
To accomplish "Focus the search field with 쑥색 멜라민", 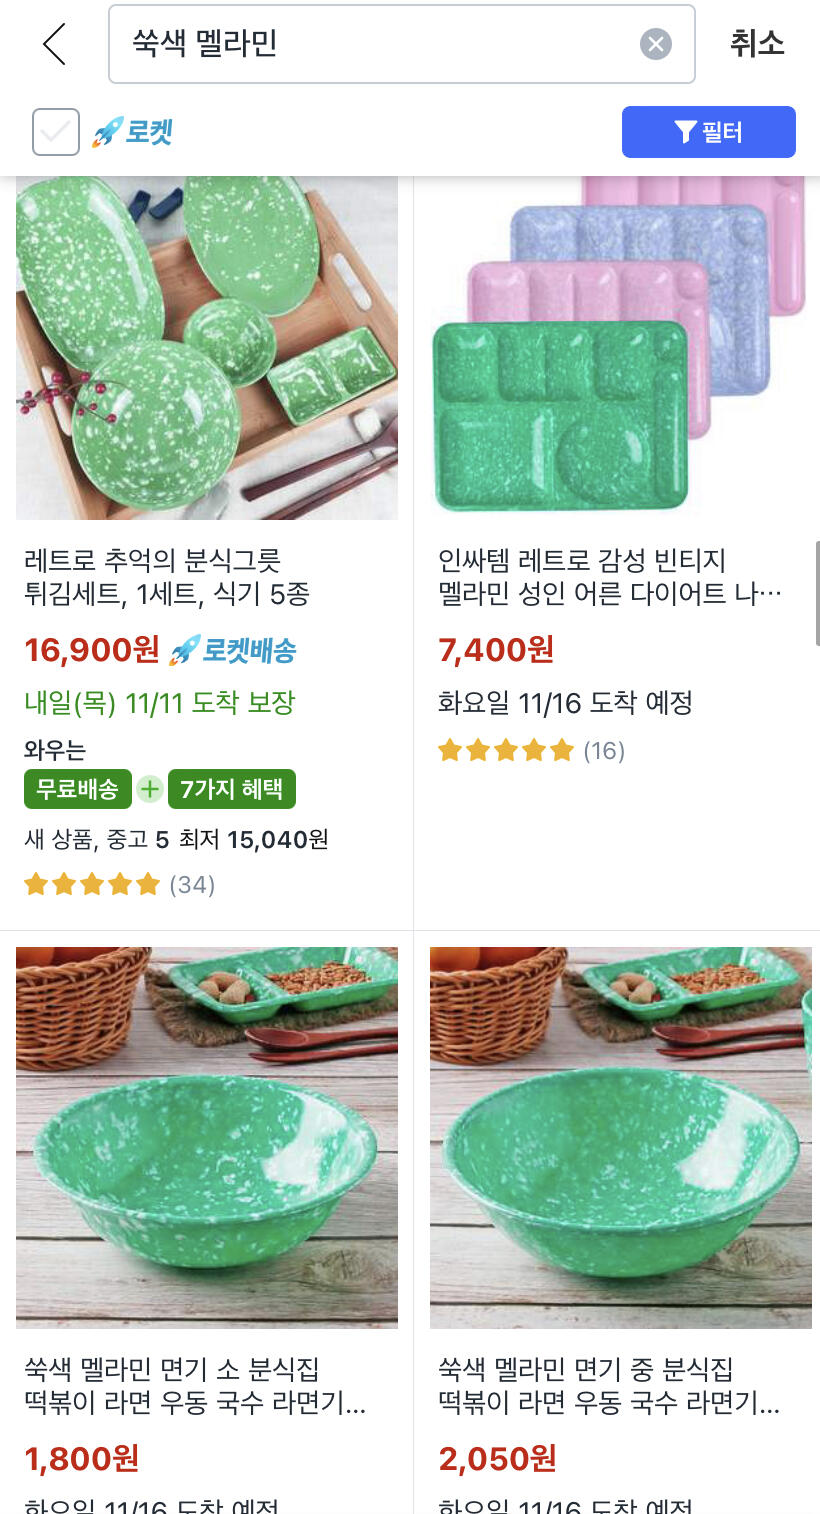I will point(402,44).
